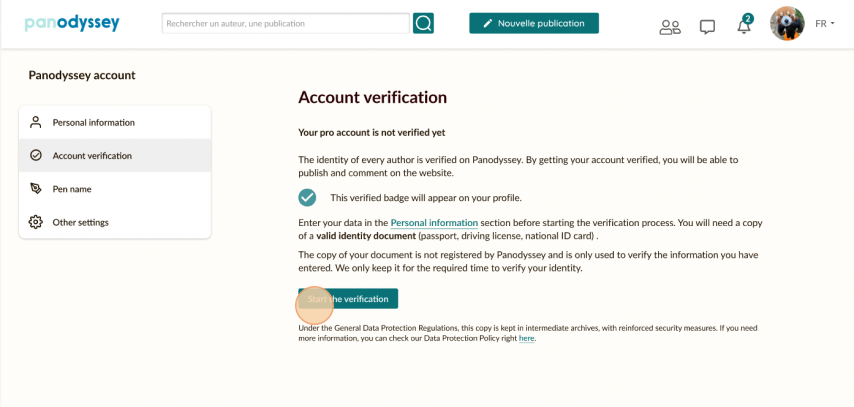Viewport: 854px width, 407px height.
Task: Click the Account verification checkmark icon
Action: click(36, 155)
